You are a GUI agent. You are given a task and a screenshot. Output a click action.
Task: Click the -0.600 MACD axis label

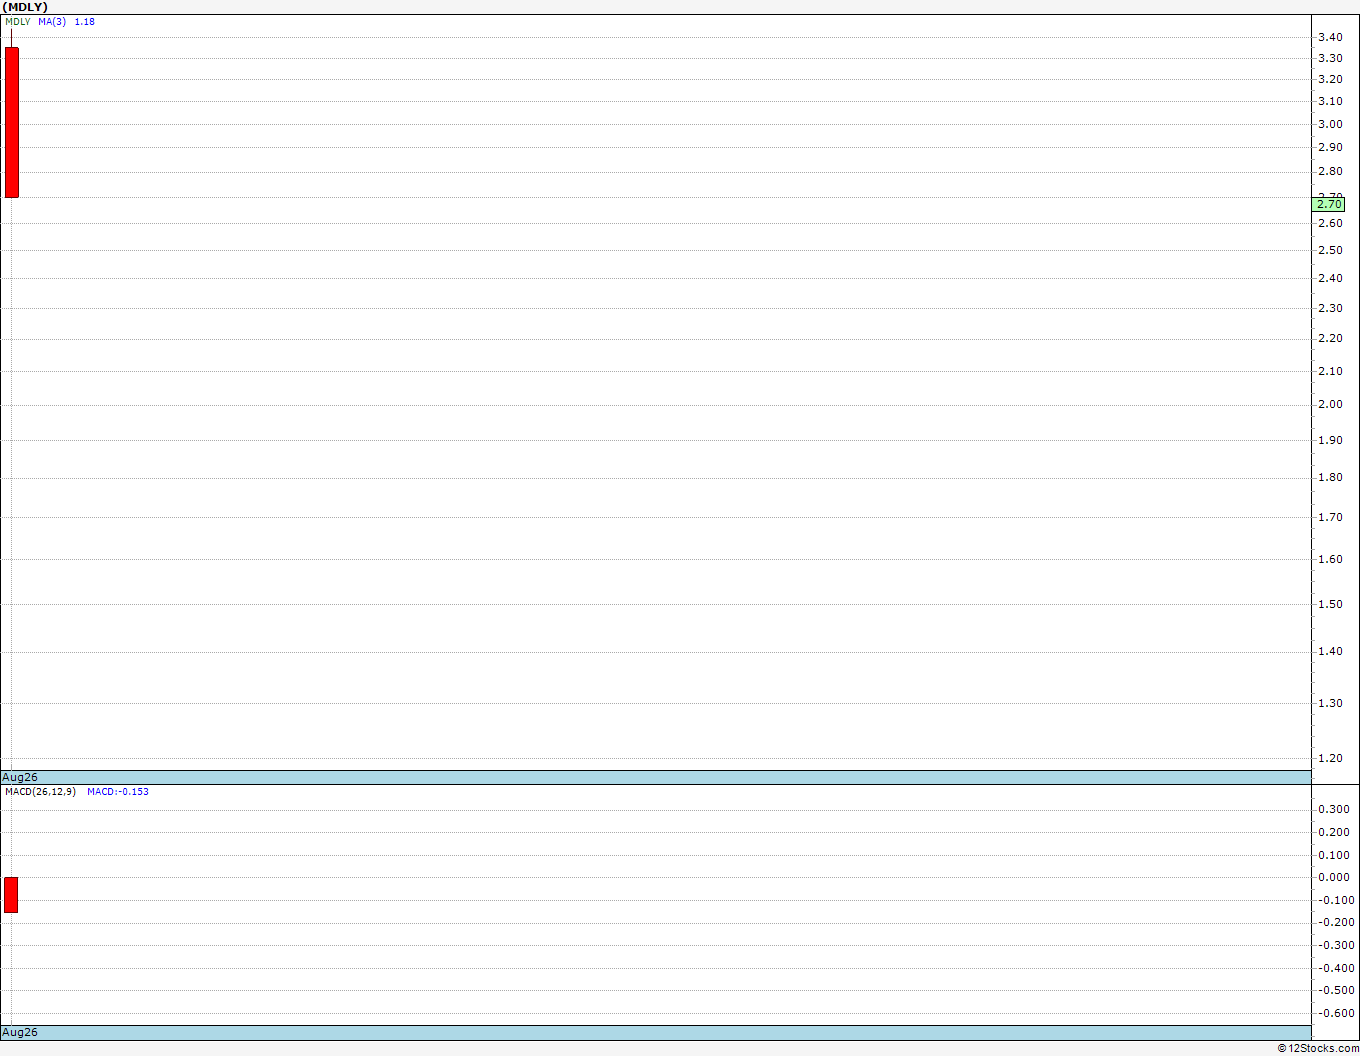click(x=1334, y=1013)
